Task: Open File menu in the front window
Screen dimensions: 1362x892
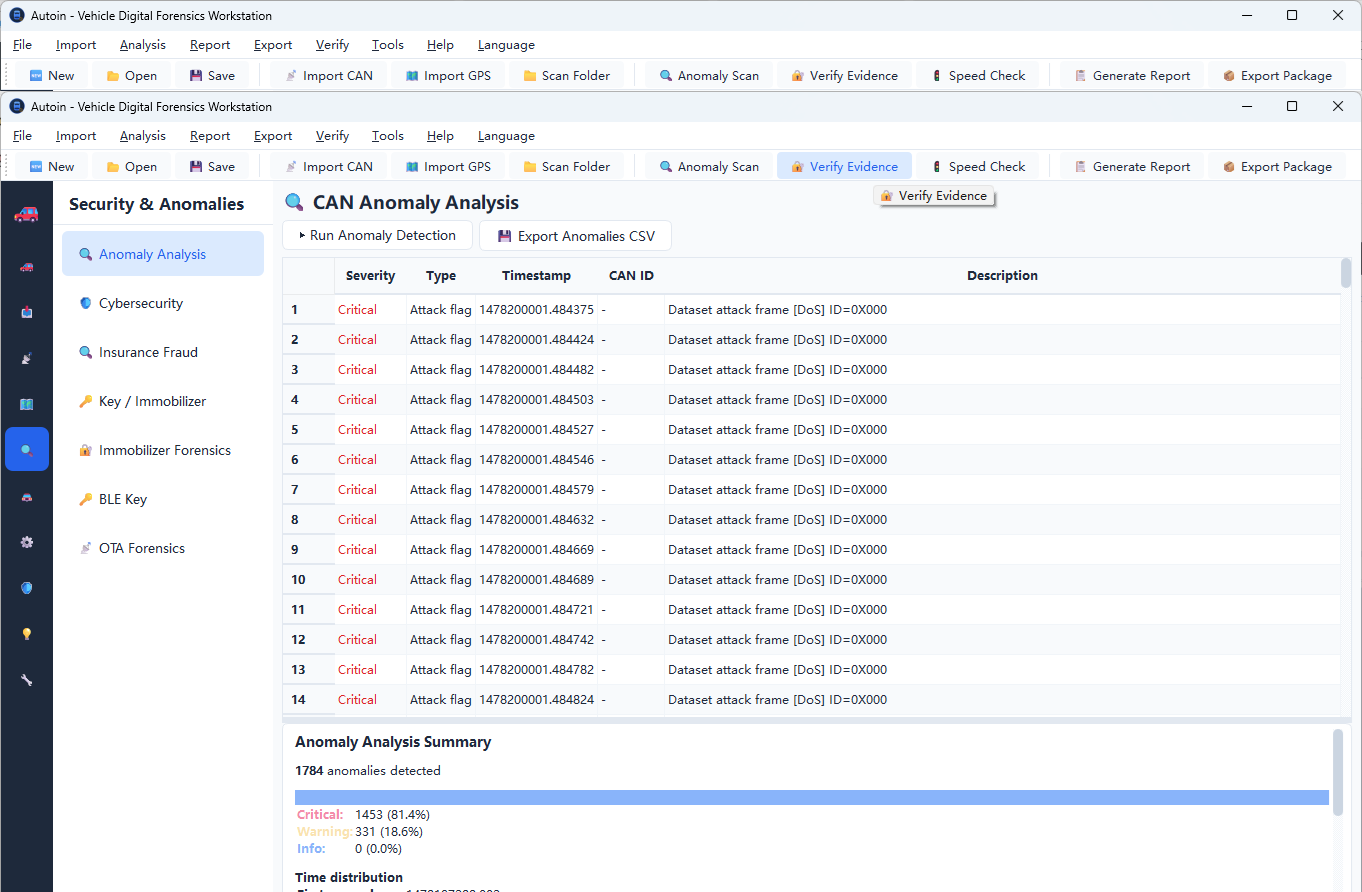Action: [22, 136]
